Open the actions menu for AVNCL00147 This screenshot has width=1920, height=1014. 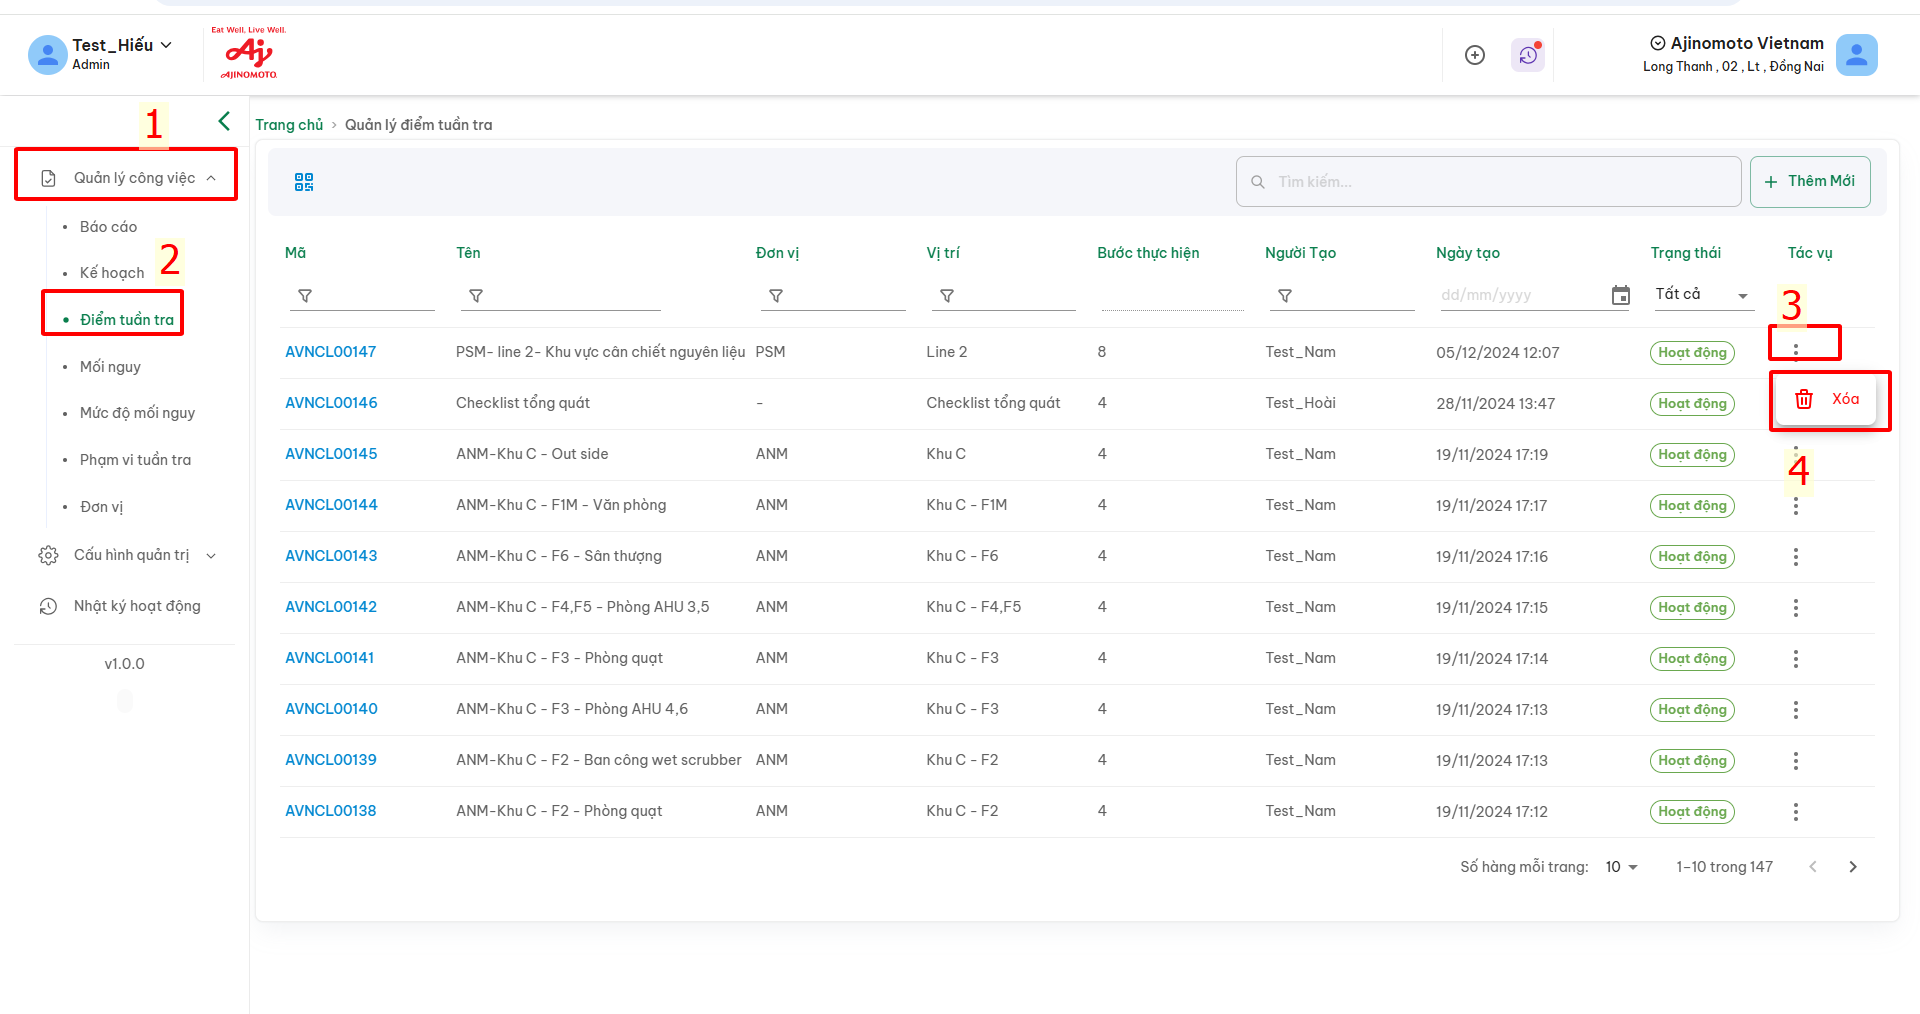[x=1796, y=350]
